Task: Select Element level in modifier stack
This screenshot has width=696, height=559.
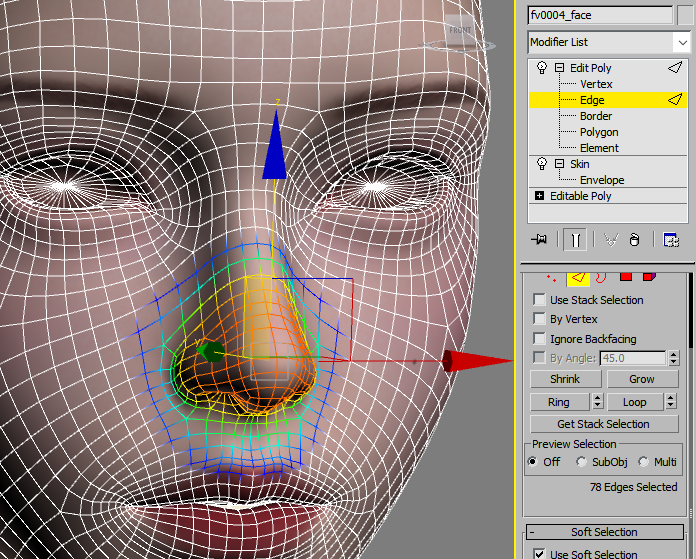Action: pos(599,148)
